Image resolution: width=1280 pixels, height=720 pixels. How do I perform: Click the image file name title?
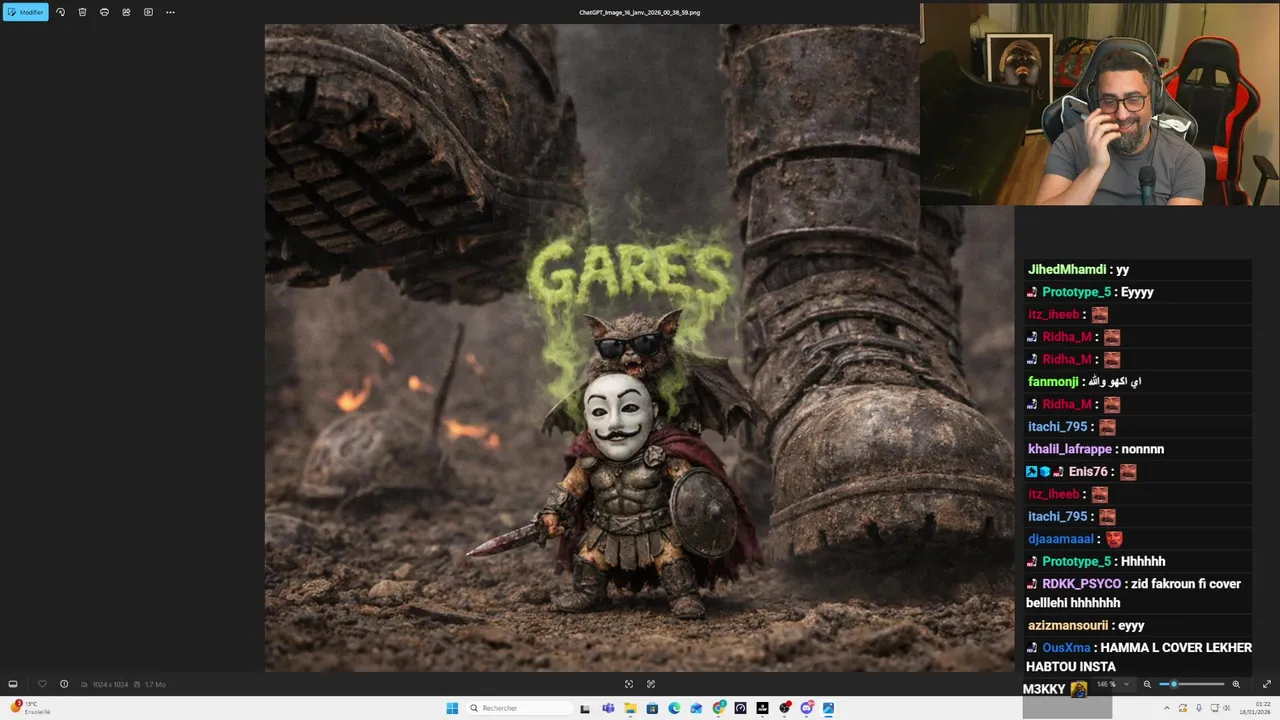pos(640,12)
